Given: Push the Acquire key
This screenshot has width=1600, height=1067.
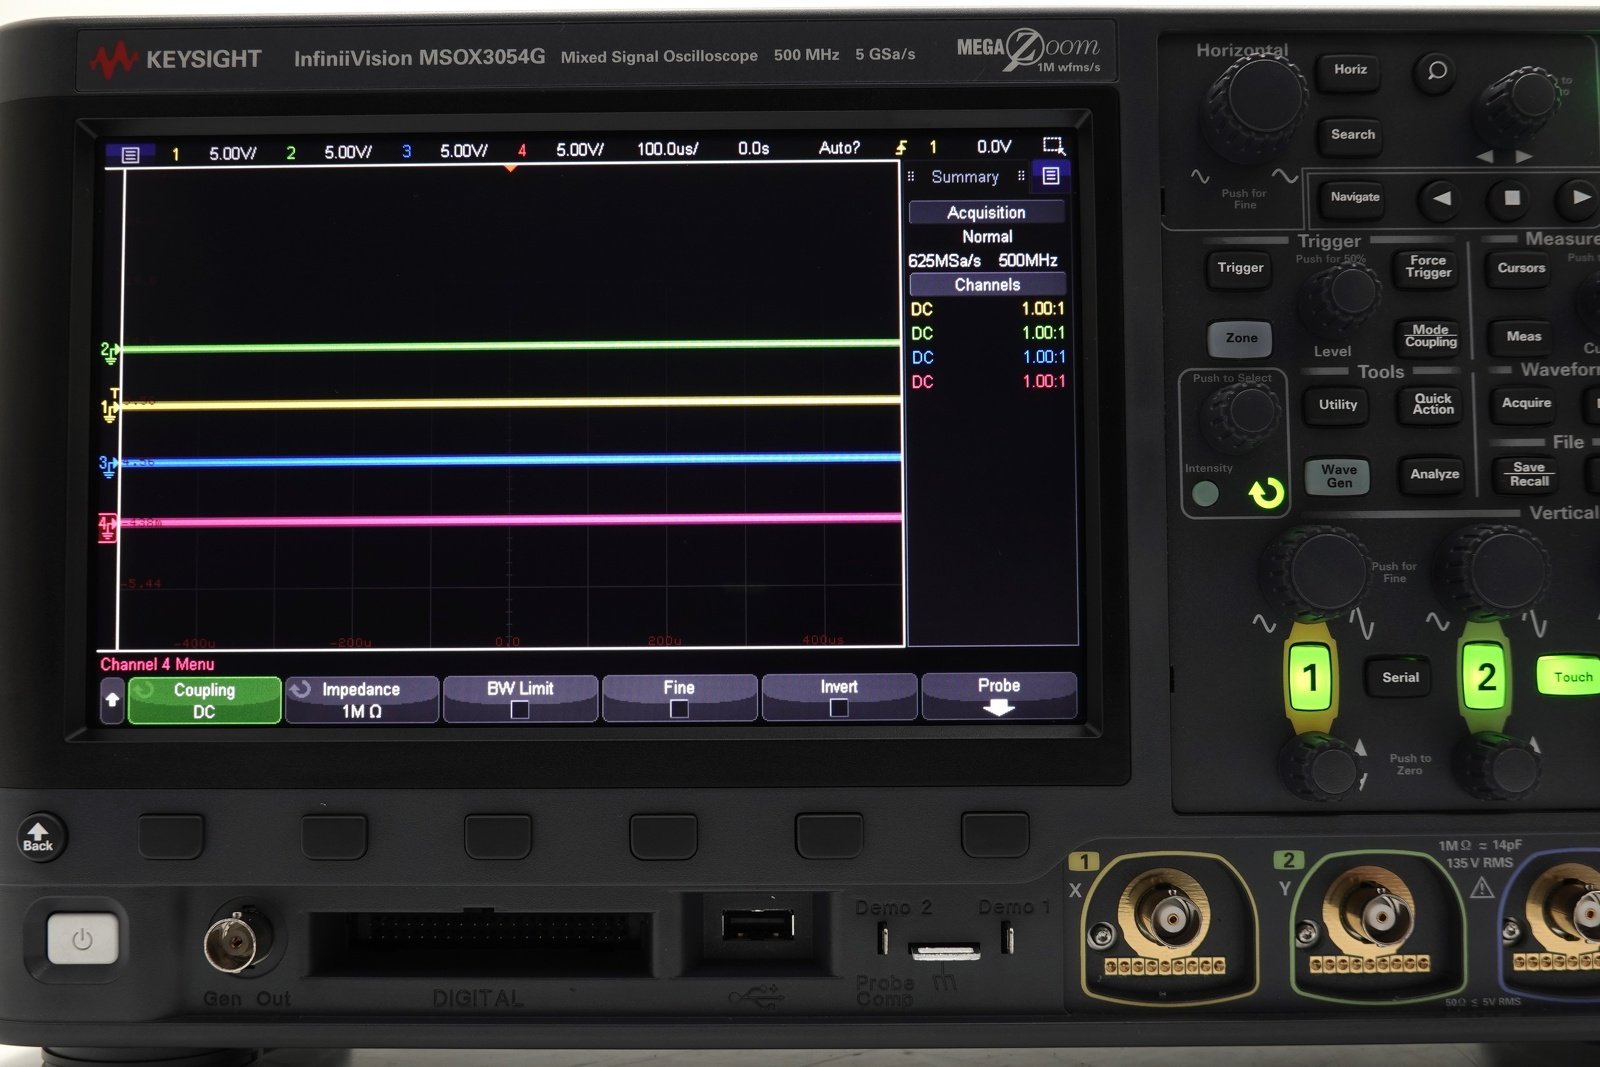Looking at the screenshot, I should (1526, 404).
